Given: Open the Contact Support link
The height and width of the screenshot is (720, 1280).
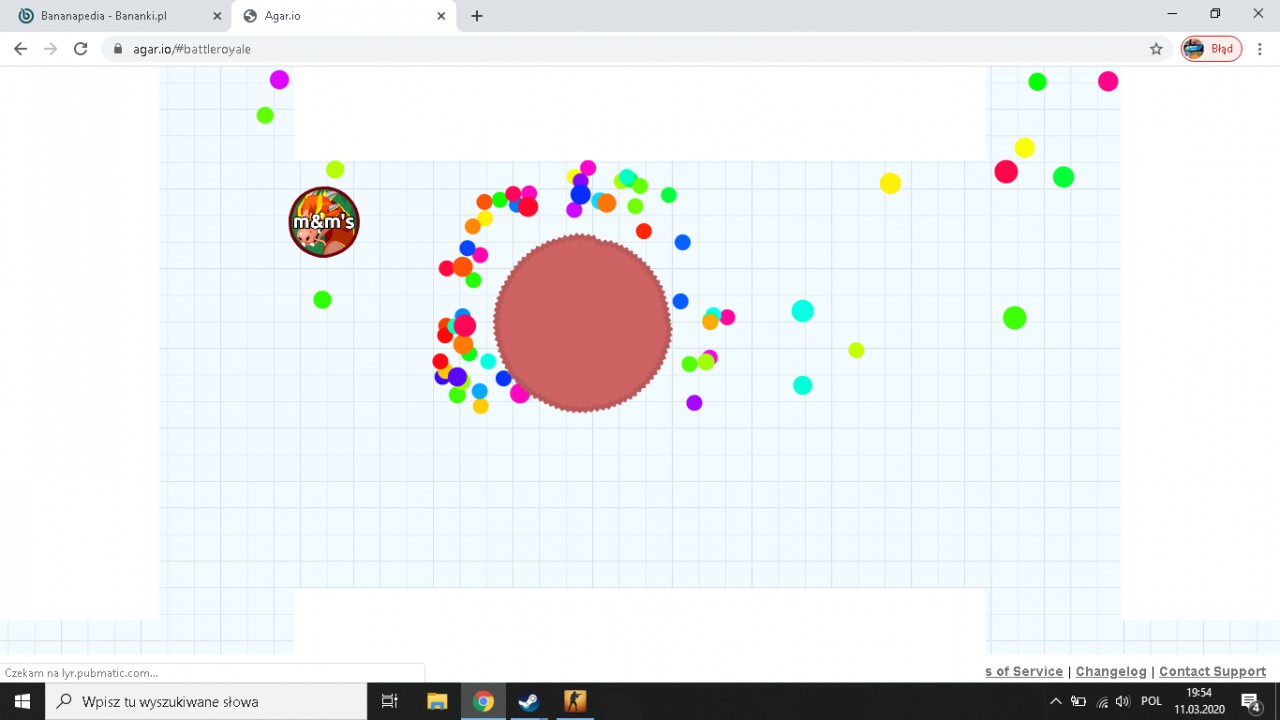Looking at the screenshot, I should [1213, 672].
